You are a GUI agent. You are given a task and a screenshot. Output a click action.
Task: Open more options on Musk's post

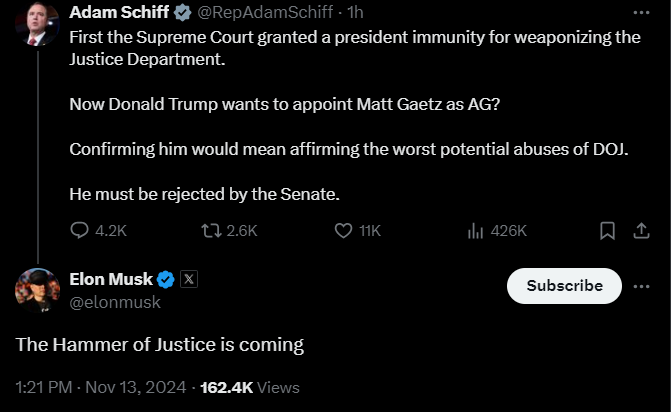[642, 286]
